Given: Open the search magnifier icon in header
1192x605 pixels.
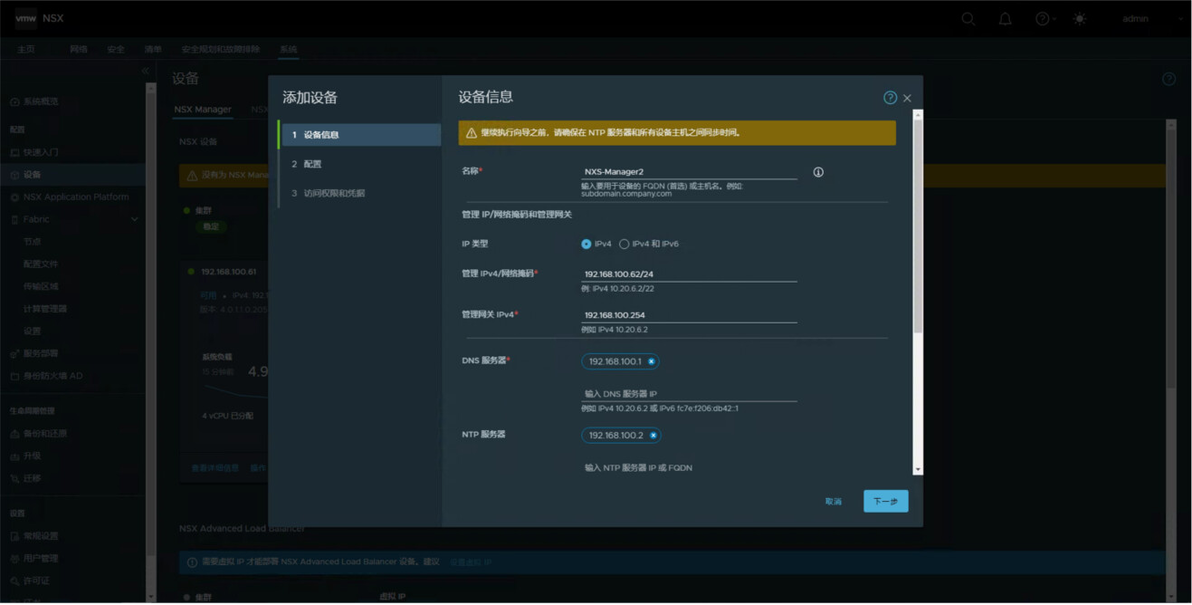Looking at the screenshot, I should 968,19.
